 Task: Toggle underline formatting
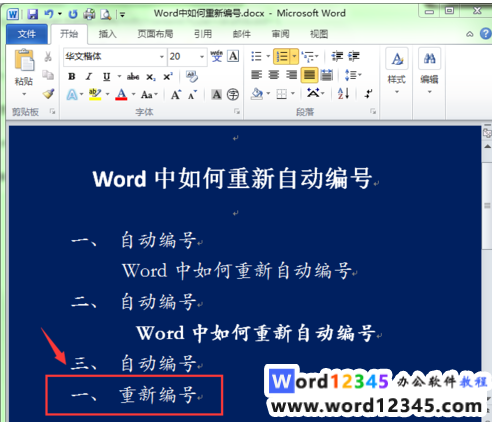106,77
